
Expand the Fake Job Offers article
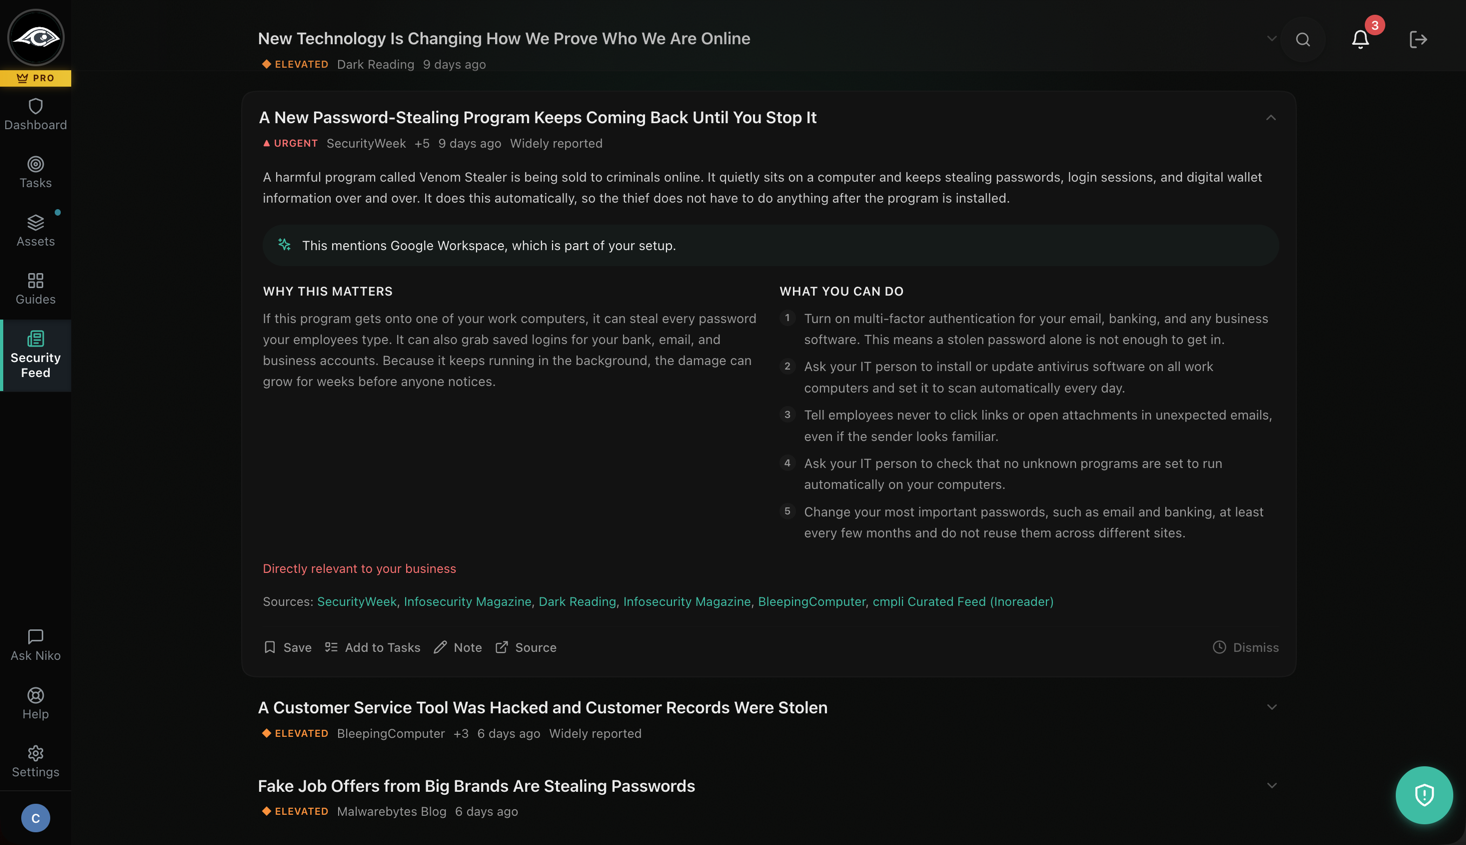click(1272, 786)
